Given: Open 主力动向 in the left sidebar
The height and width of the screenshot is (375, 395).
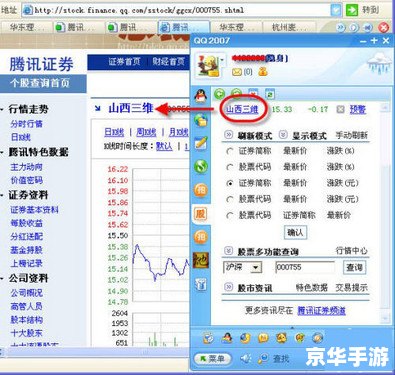Looking at the screenshot, I should point(27,167).
